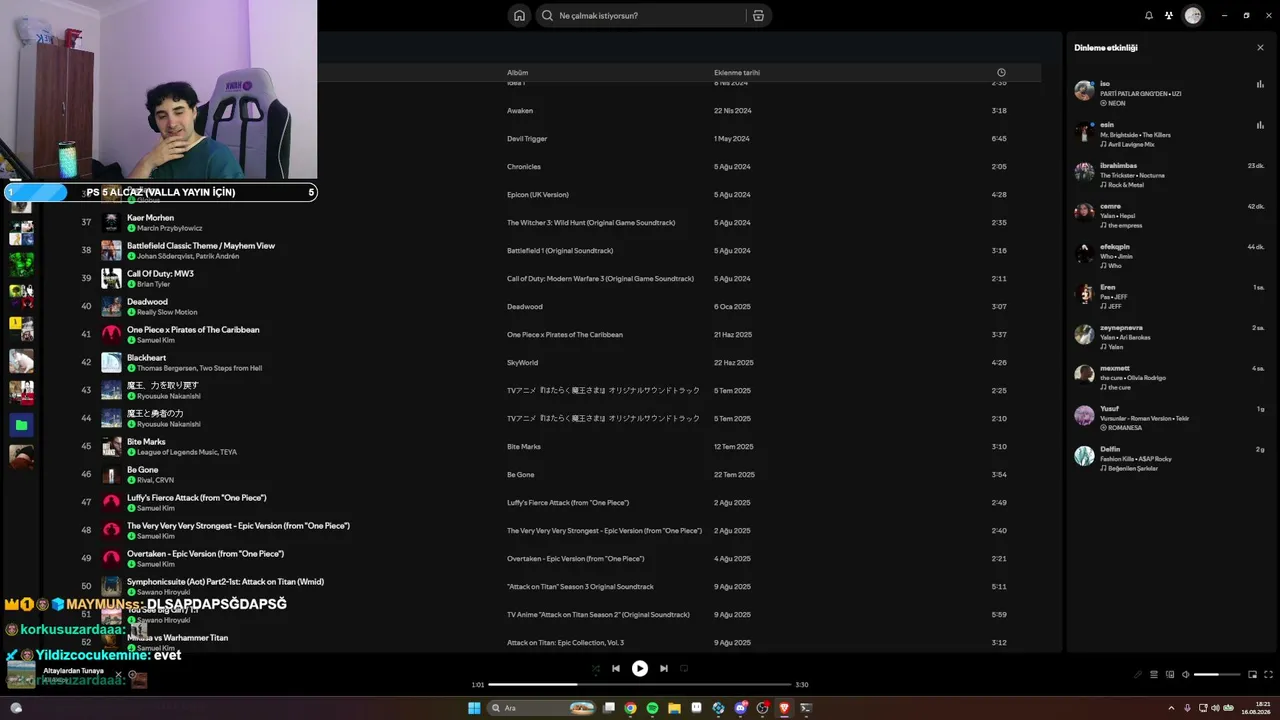Select the track Overtaken - Epic Version
This screenshot has height=720, width=1280.
click(205, 554)
